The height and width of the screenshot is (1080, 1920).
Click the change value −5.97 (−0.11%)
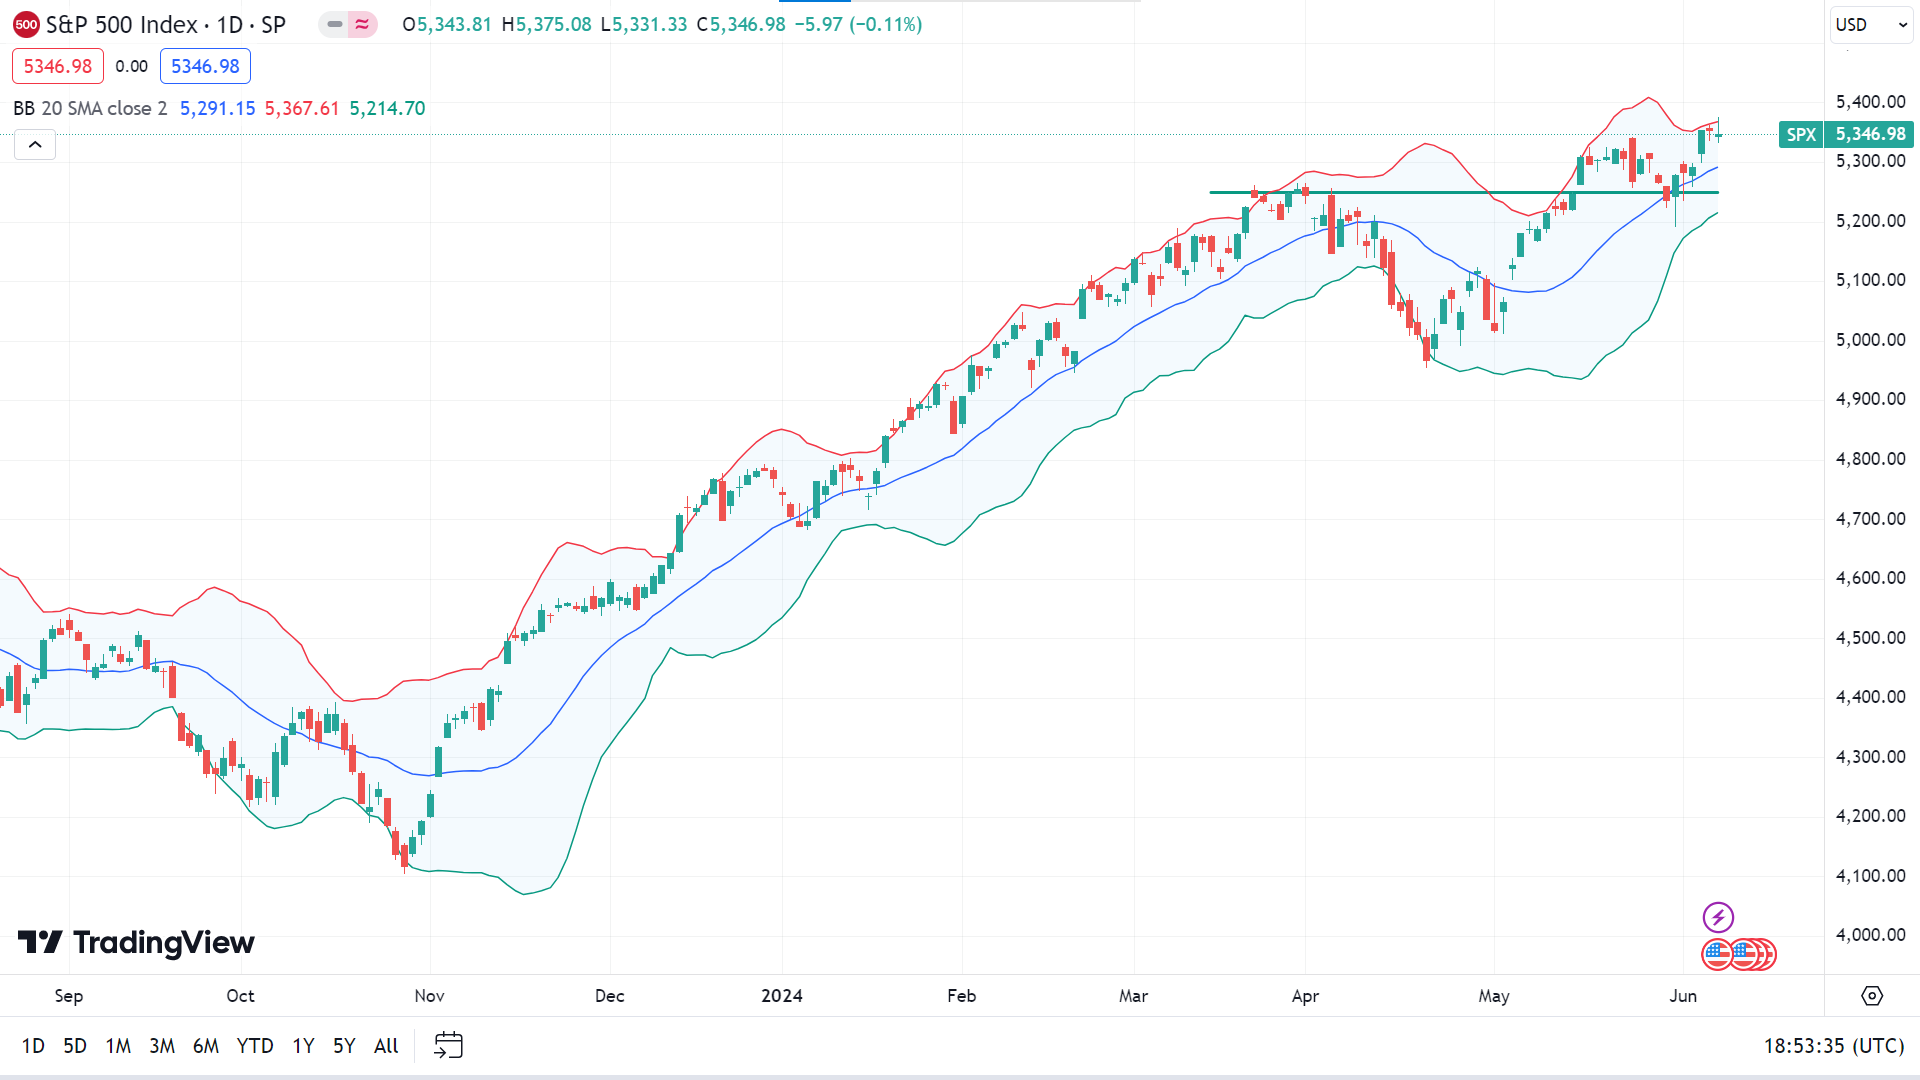pyautogui.click(x=858, y=25)
